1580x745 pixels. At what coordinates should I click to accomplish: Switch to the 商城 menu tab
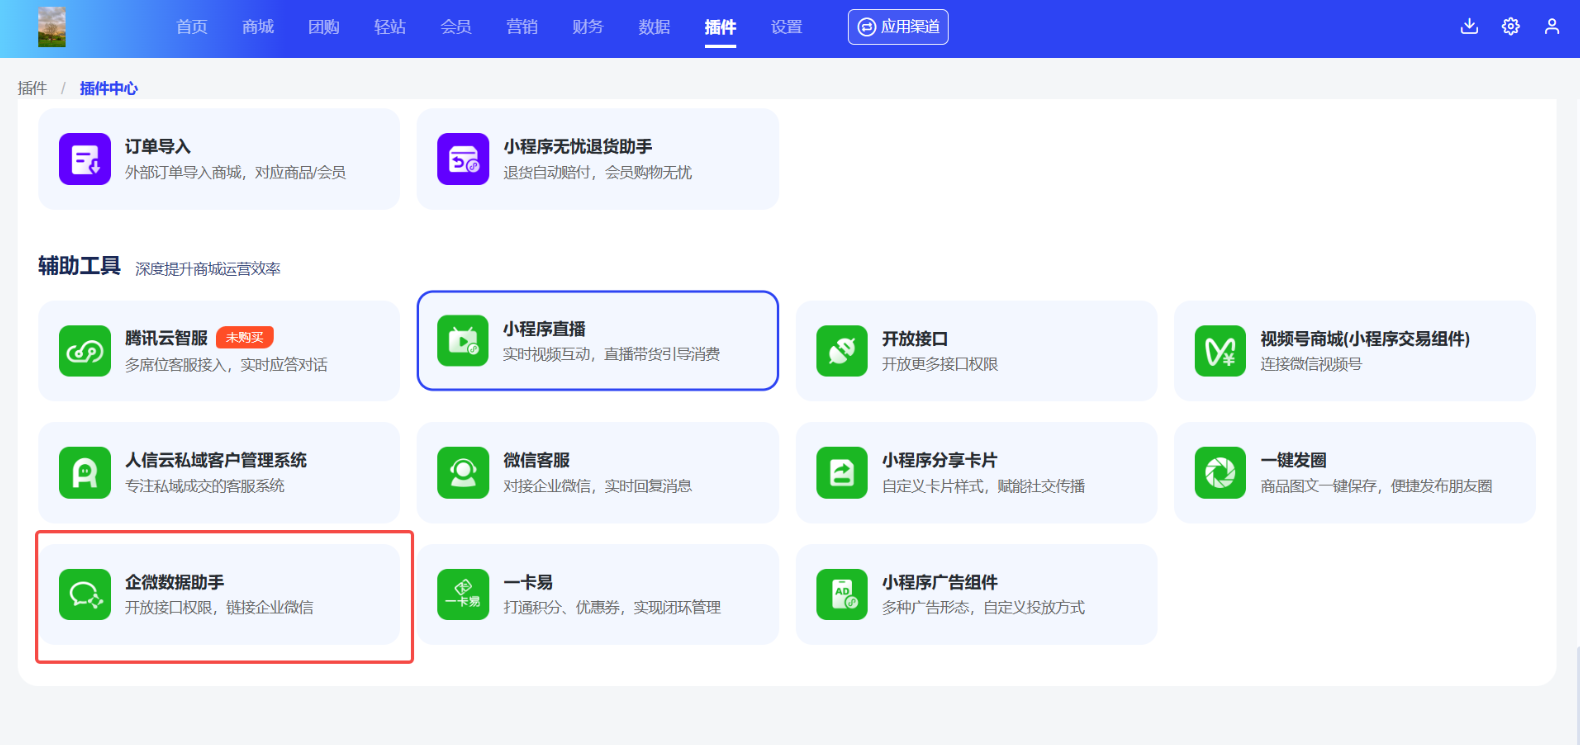pos(258,27)
